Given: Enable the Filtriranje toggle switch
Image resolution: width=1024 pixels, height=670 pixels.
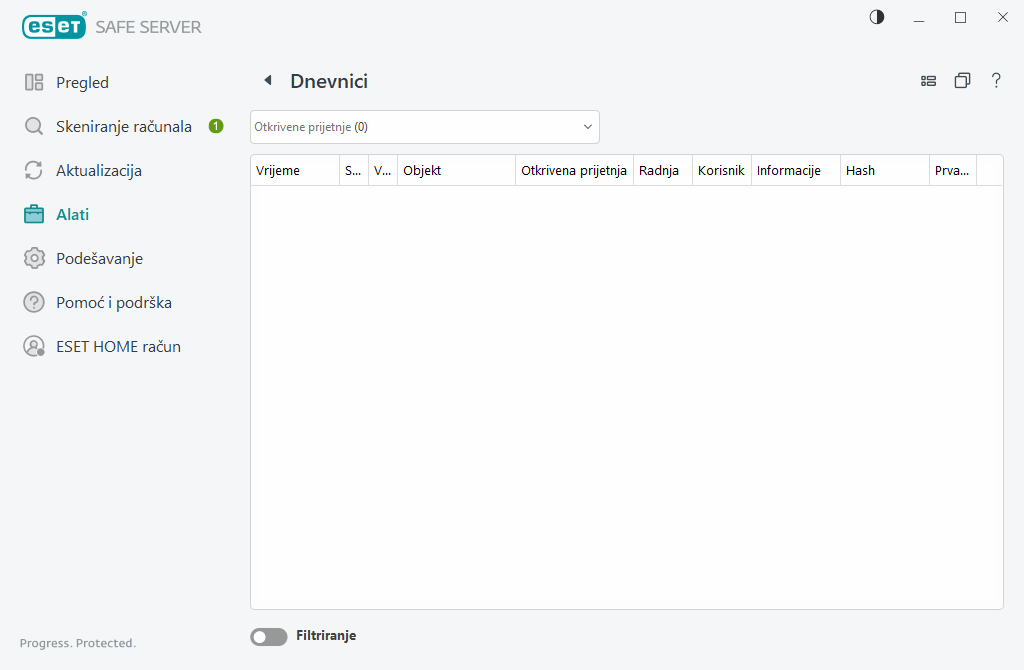Looking at the screenshot, I should pos(268,636).
